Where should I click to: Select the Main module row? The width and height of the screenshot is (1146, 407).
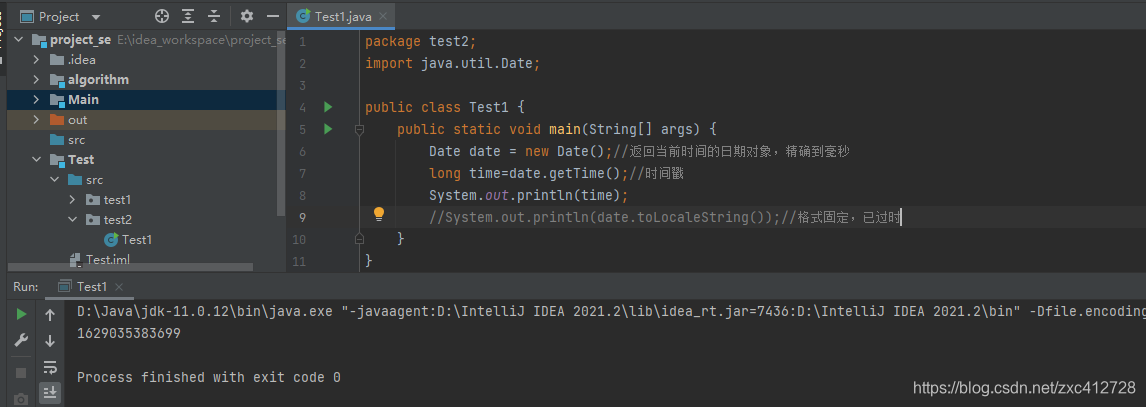point(146,99)
